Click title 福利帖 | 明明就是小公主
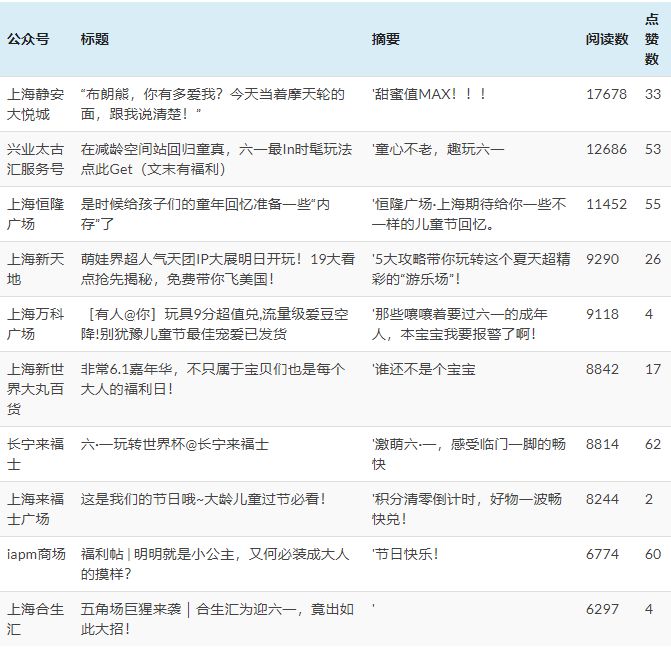 (215, 564)
